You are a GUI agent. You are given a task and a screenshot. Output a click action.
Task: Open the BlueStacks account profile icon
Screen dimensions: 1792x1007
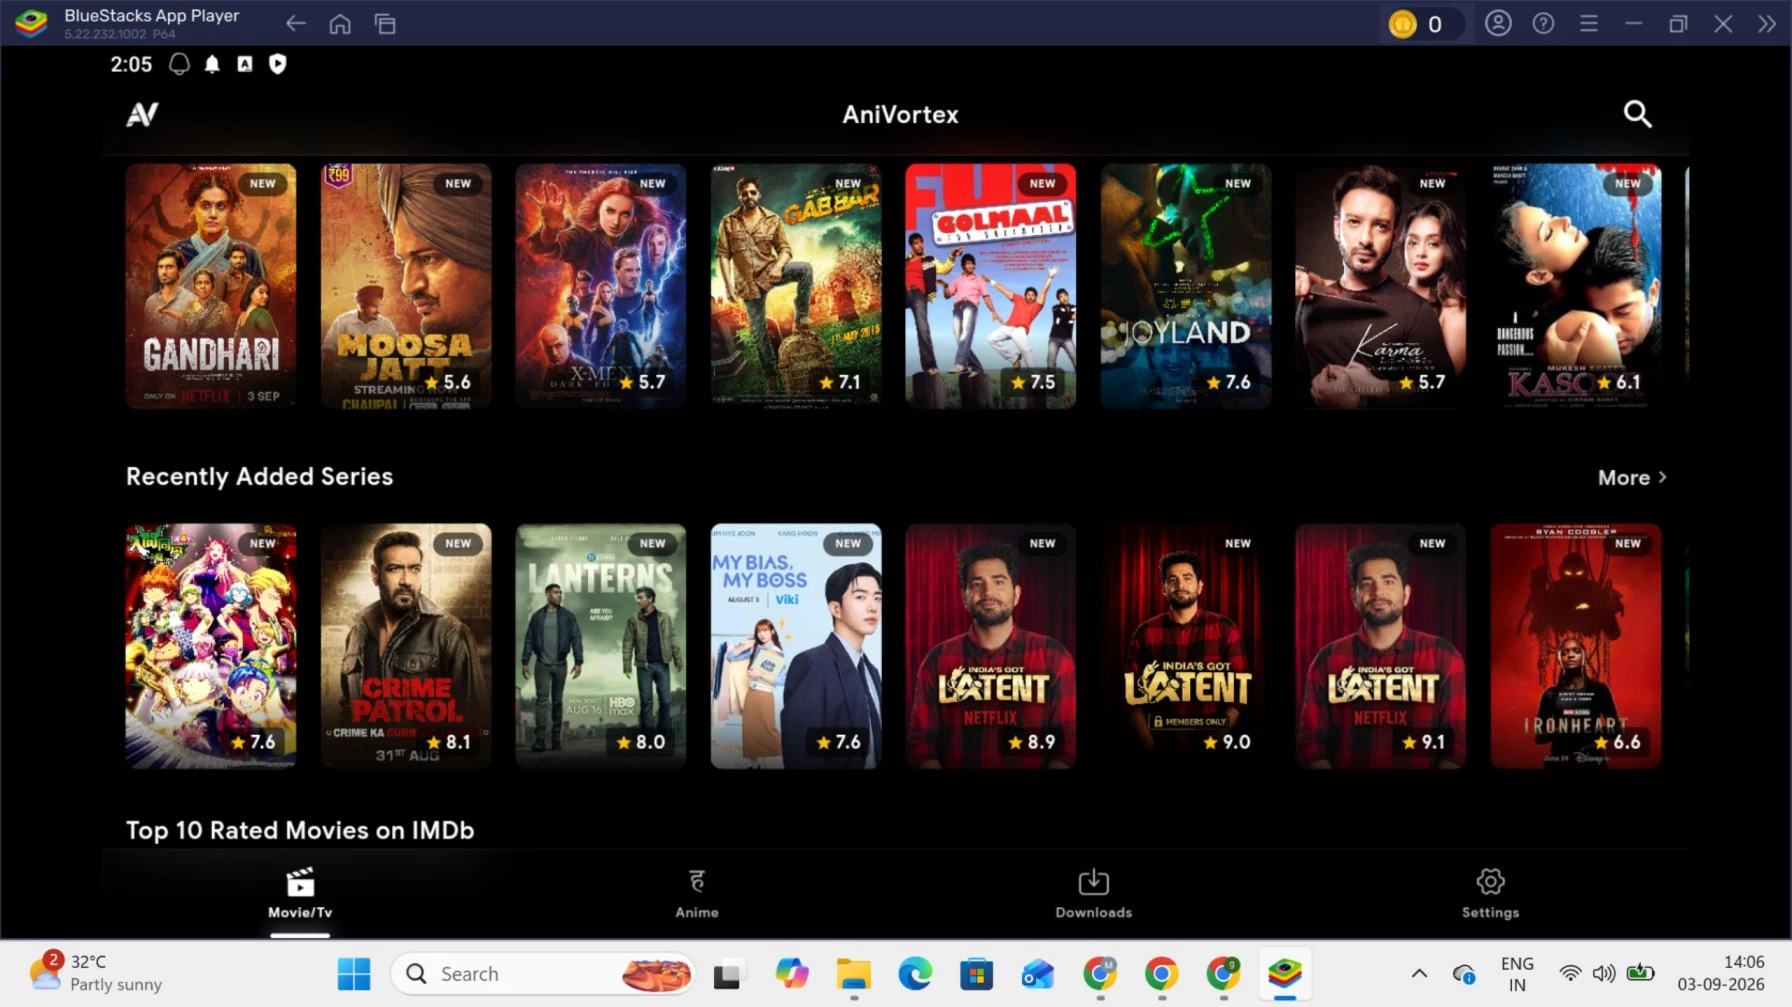click(x=1498, y=23)
